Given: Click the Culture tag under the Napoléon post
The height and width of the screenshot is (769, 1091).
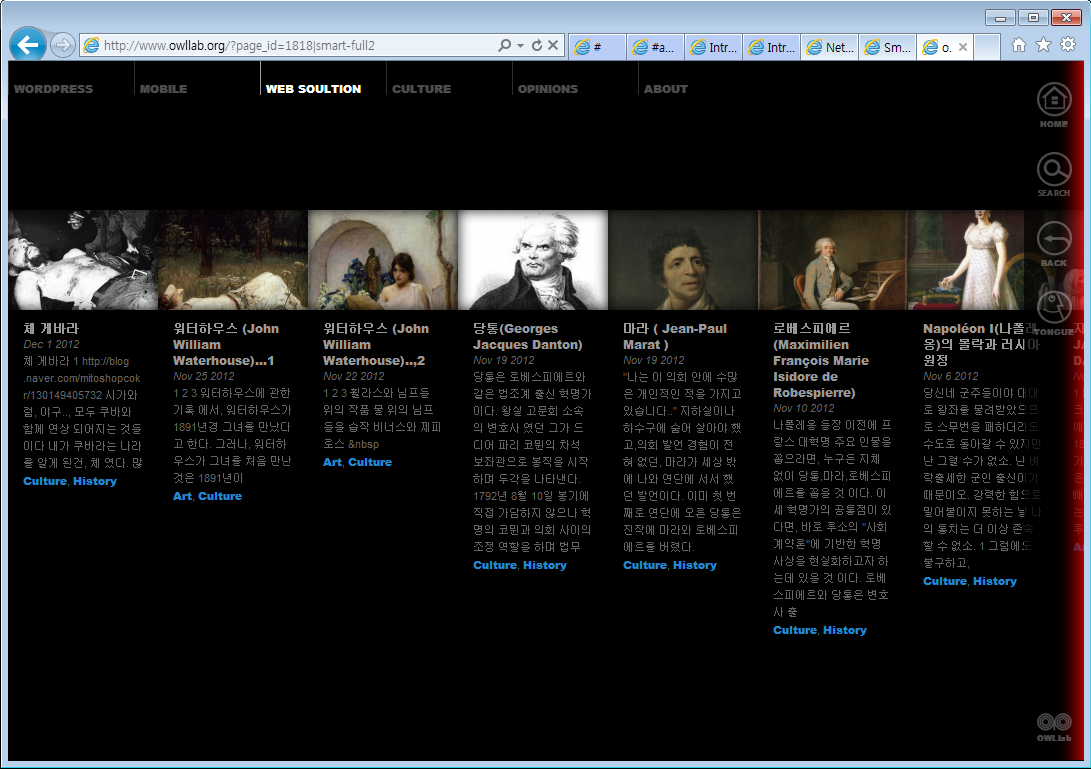Looking at the screenshot, I should click(945, 581).
